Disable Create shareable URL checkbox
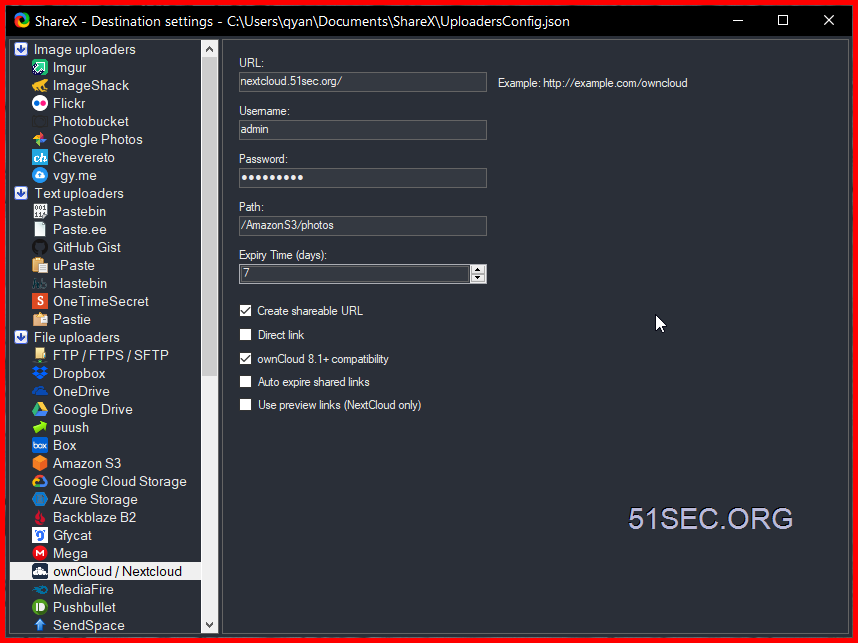Viewport: 858px width, 643px height. [246, 311]
